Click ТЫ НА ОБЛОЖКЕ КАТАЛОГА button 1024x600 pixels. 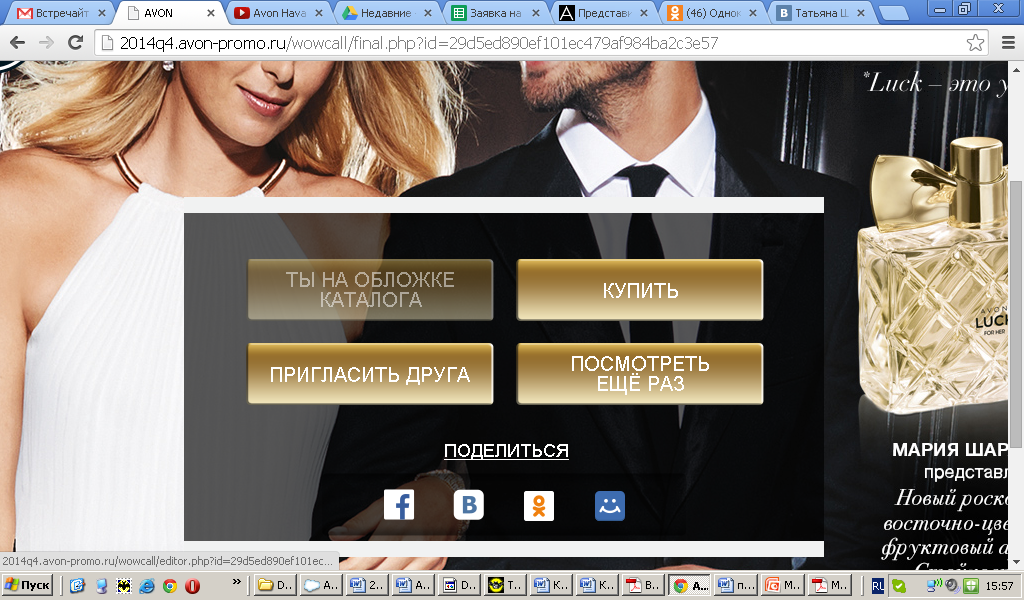370,290
